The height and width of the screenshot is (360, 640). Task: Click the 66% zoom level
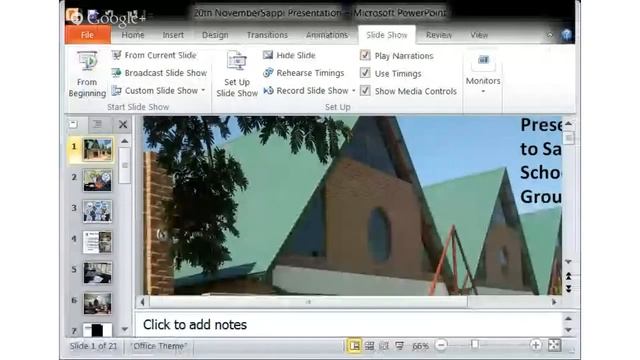420,346
